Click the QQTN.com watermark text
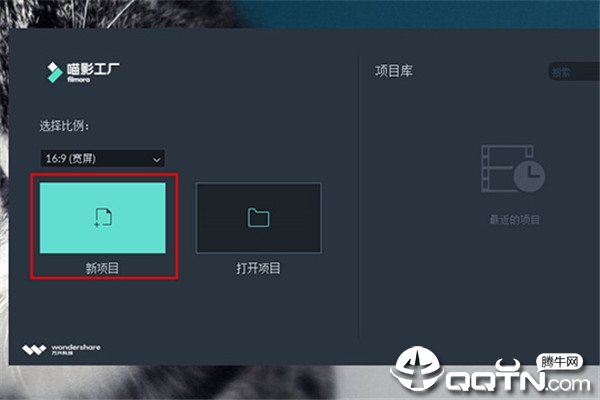Viewport: 600px width, 400px height. (518, 381)
